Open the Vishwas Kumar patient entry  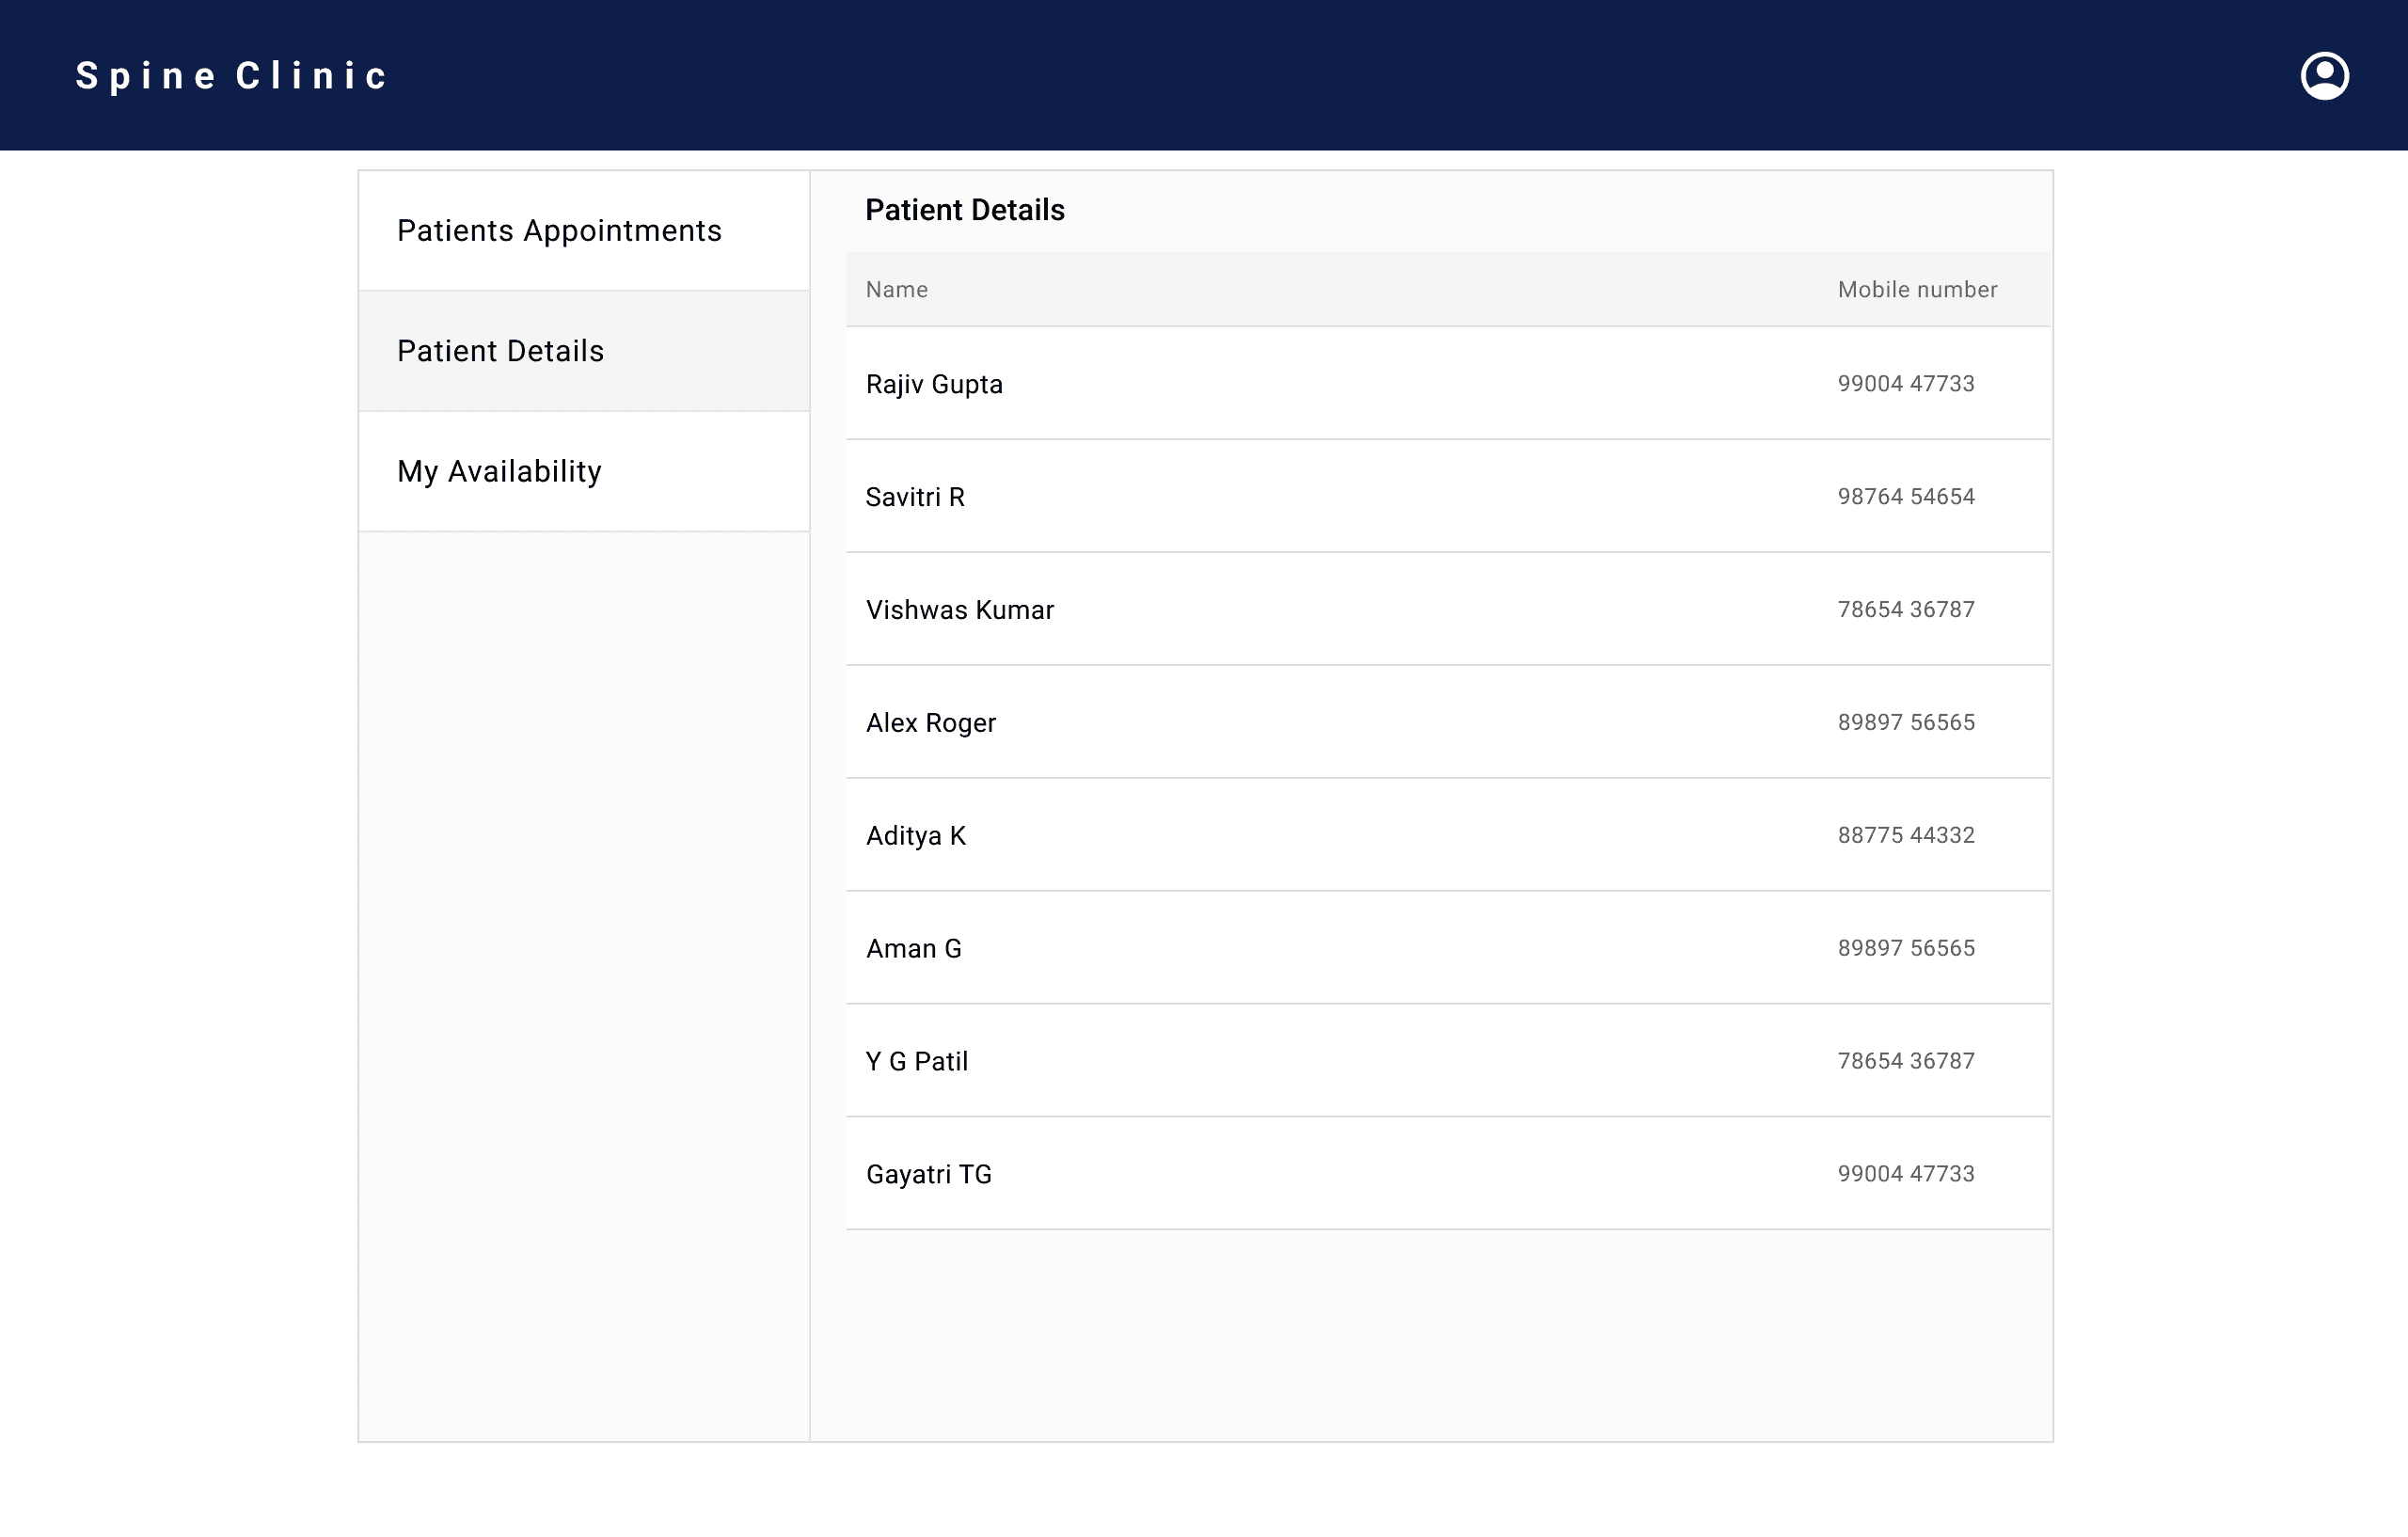point(959,610)
